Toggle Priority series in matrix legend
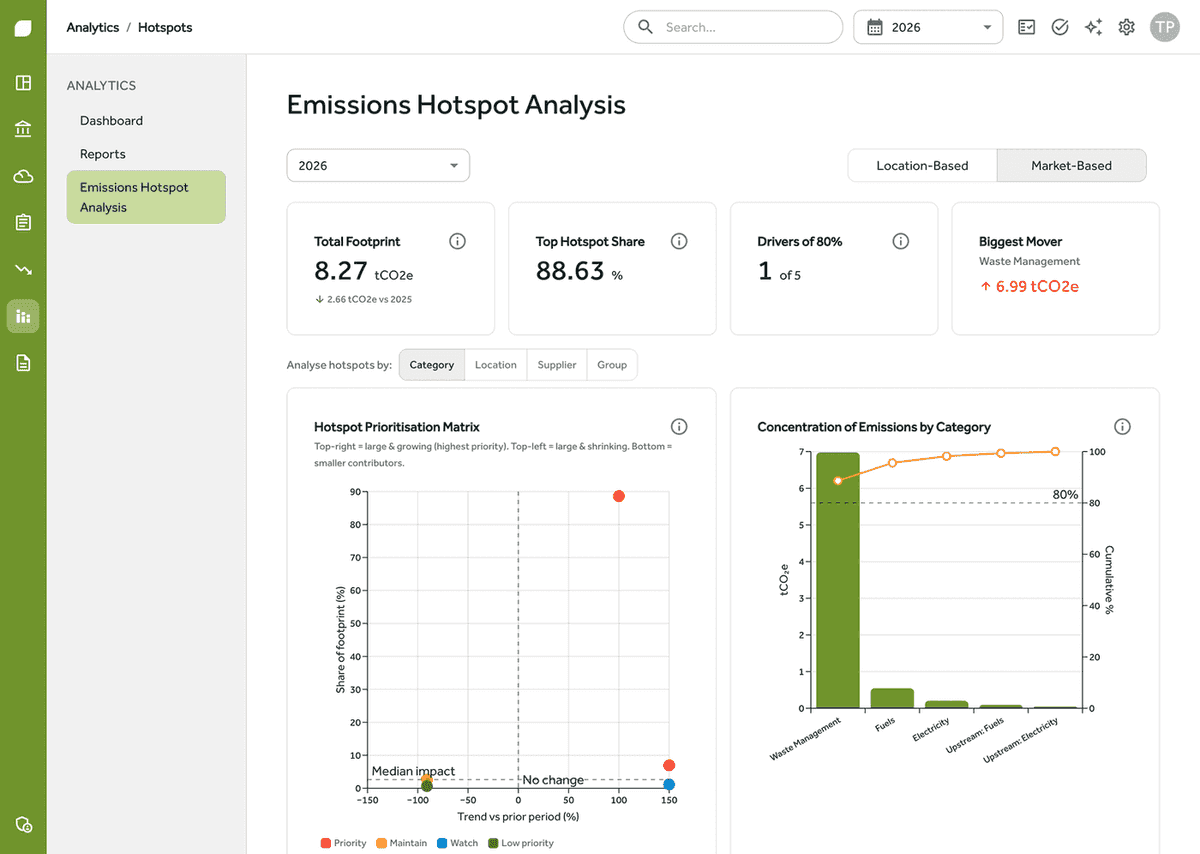 pyautogui.click(x=343, y=843)
